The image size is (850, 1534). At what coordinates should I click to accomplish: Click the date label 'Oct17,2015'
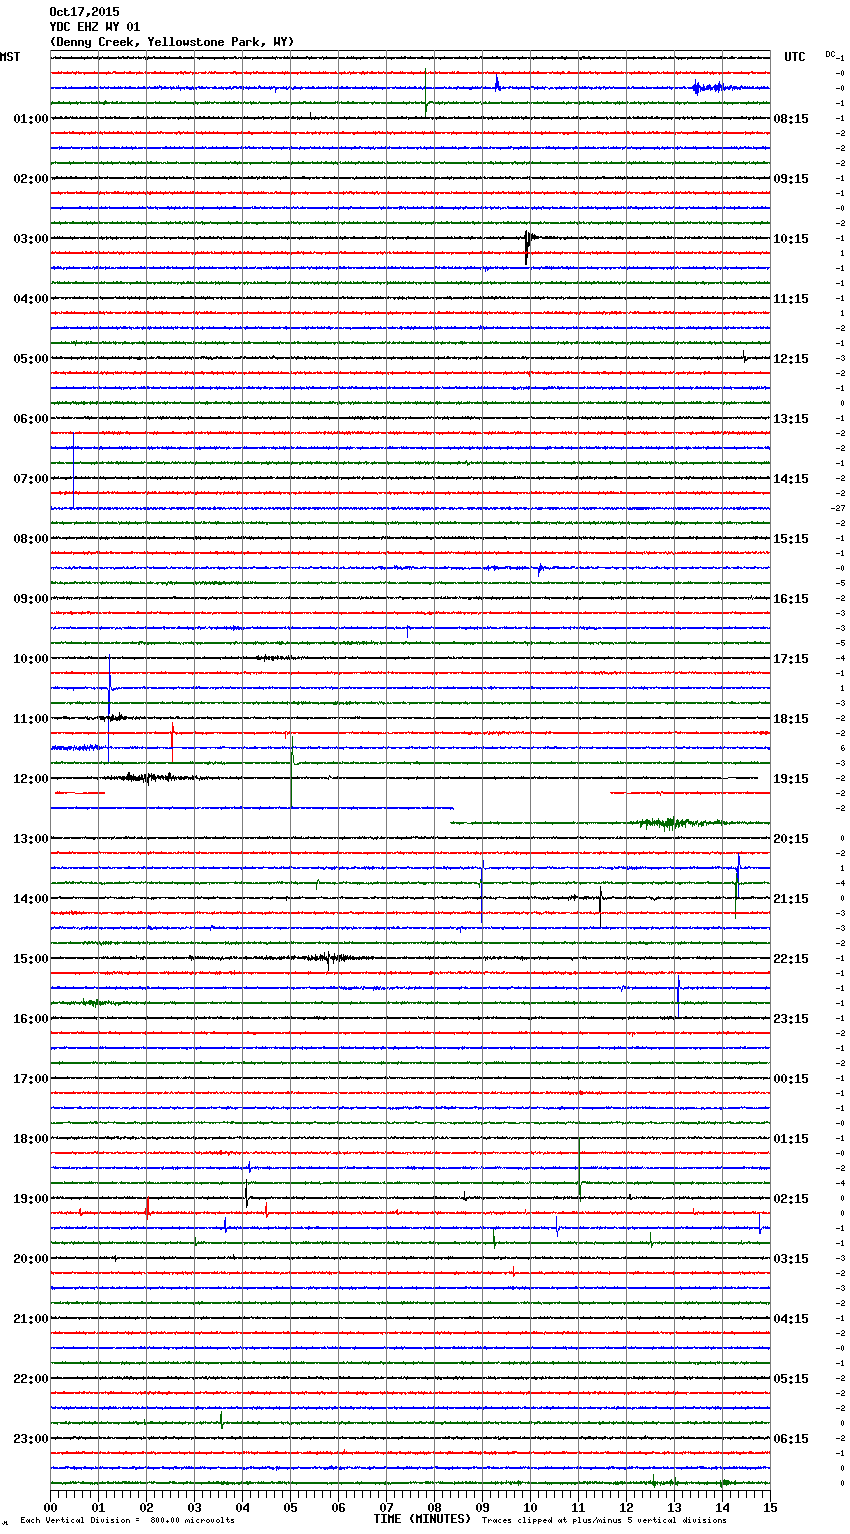[x=84, y=12]
